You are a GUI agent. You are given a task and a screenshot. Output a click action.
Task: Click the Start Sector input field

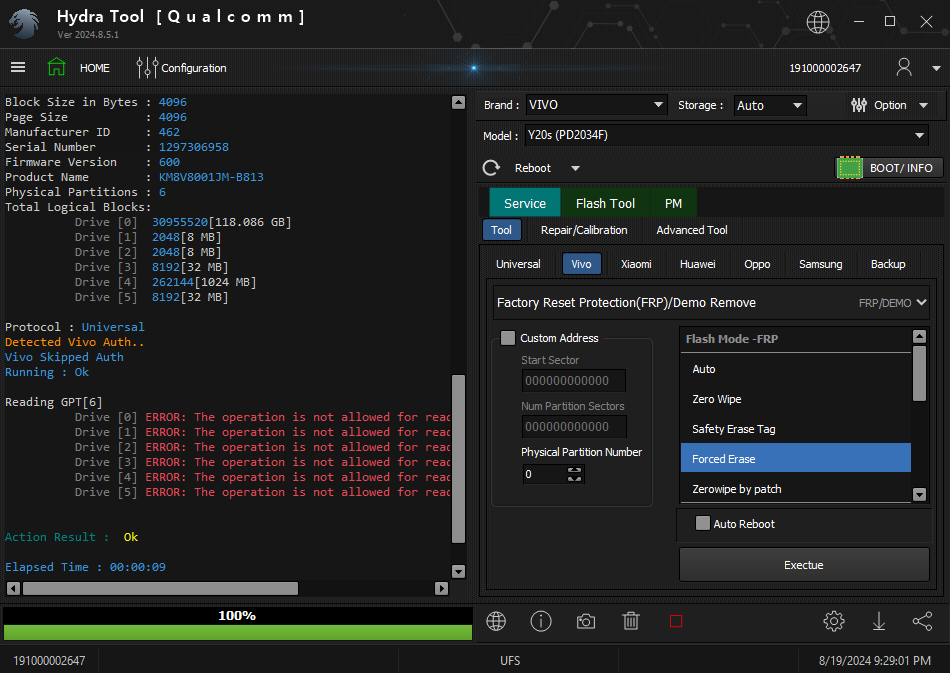tap(573, 380)
